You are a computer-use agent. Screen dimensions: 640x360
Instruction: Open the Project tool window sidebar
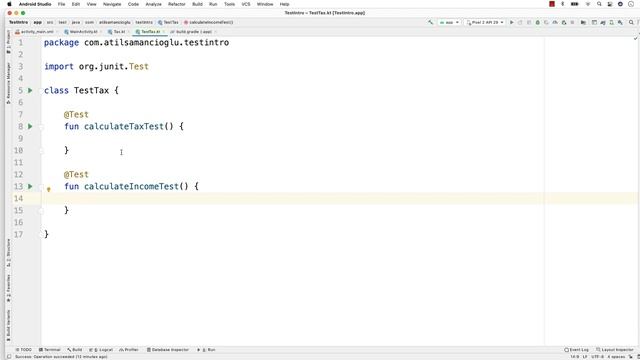pos(8,42)
